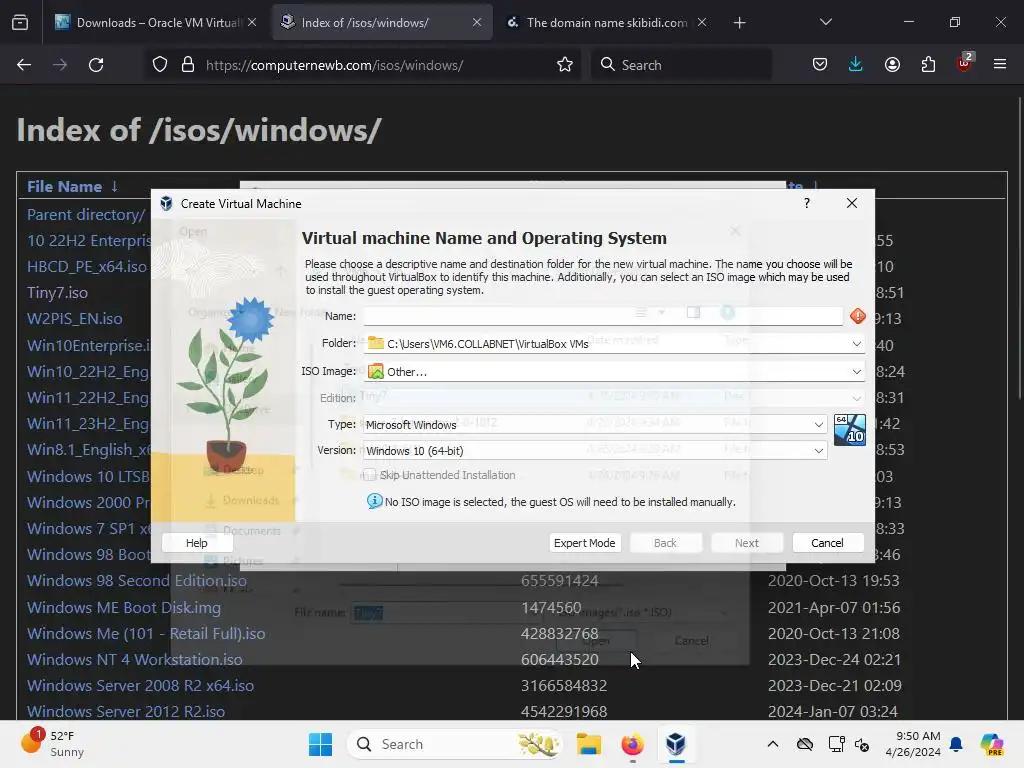Close the Downloads VirtualBox tab
The image size is (1024, 768).
pyautogui.click(x=252, y=22)
